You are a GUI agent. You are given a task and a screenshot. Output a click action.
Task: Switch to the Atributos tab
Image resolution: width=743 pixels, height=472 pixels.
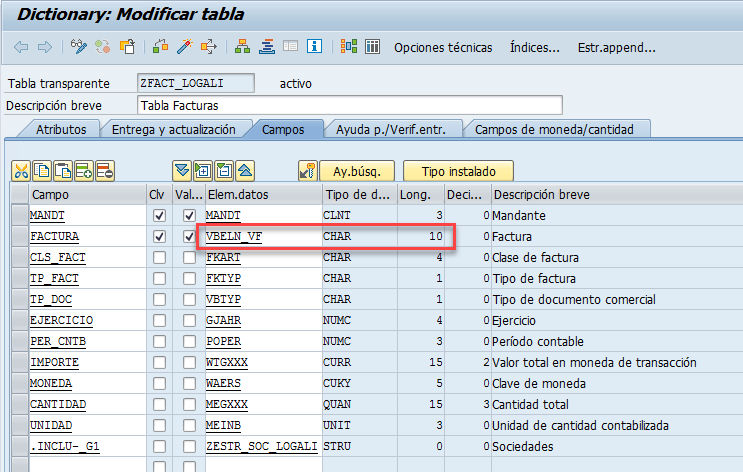coord(61,129)
